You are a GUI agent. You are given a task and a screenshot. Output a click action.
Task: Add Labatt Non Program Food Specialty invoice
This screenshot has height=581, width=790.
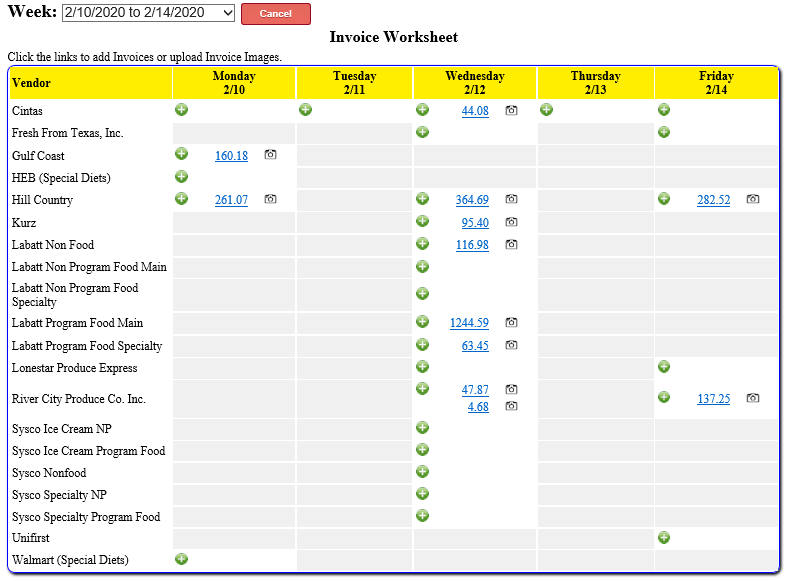click(422, 293)
